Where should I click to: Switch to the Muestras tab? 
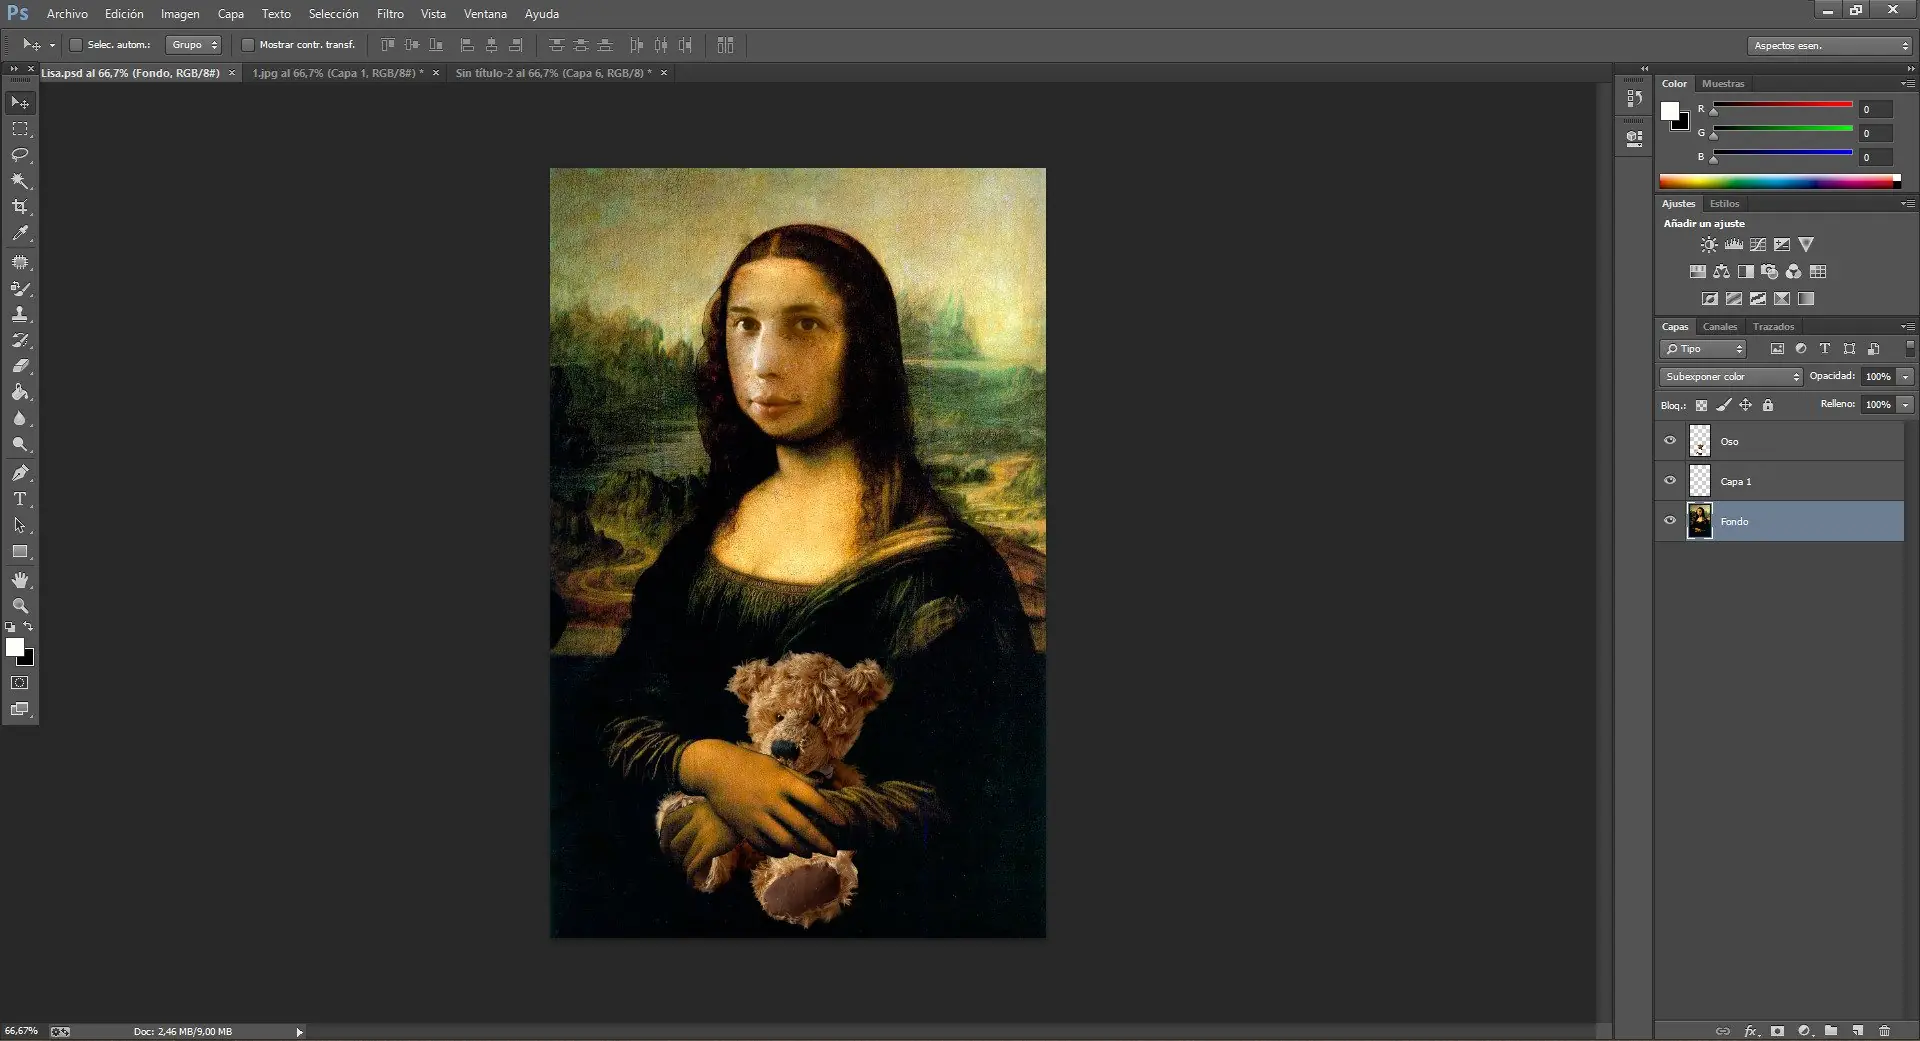[x=1723, y=84]
